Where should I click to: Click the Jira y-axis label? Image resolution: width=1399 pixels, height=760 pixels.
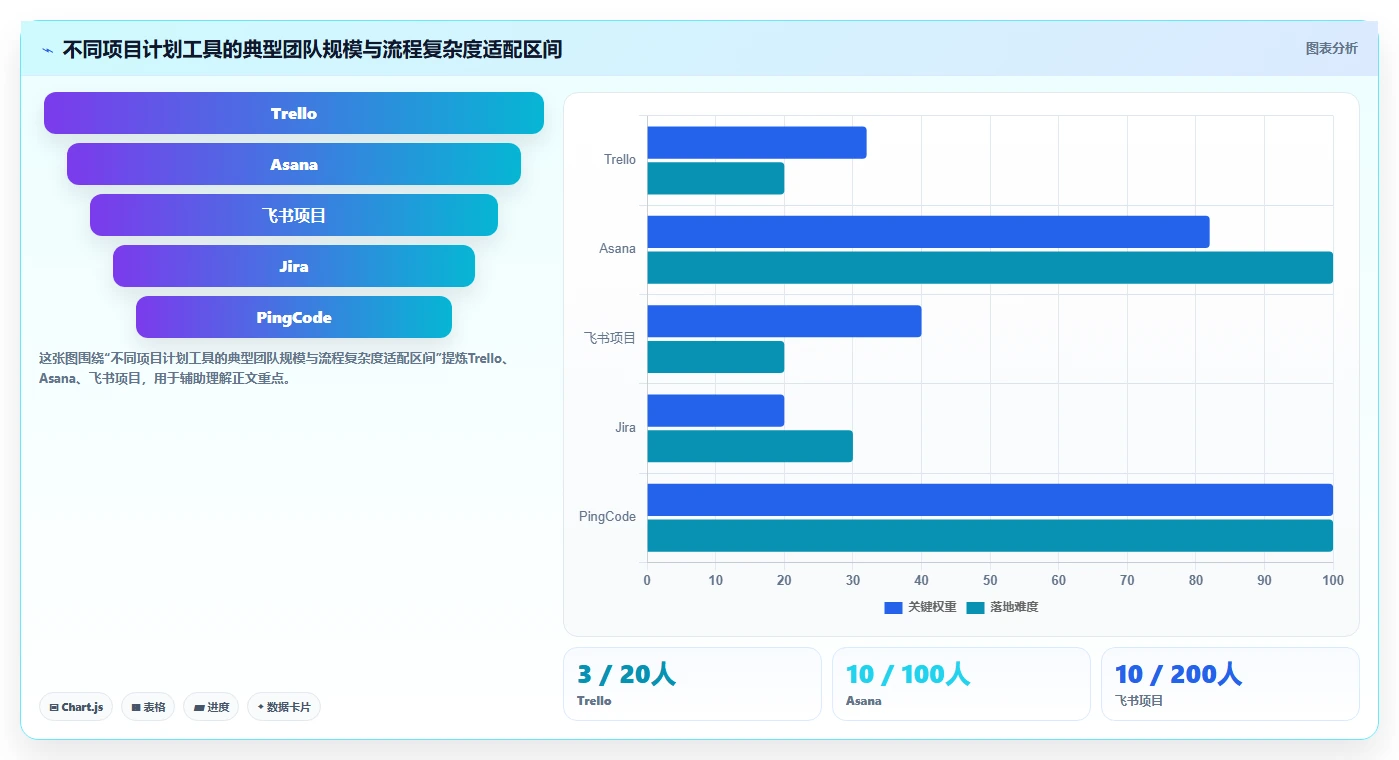tap(626, 428)
